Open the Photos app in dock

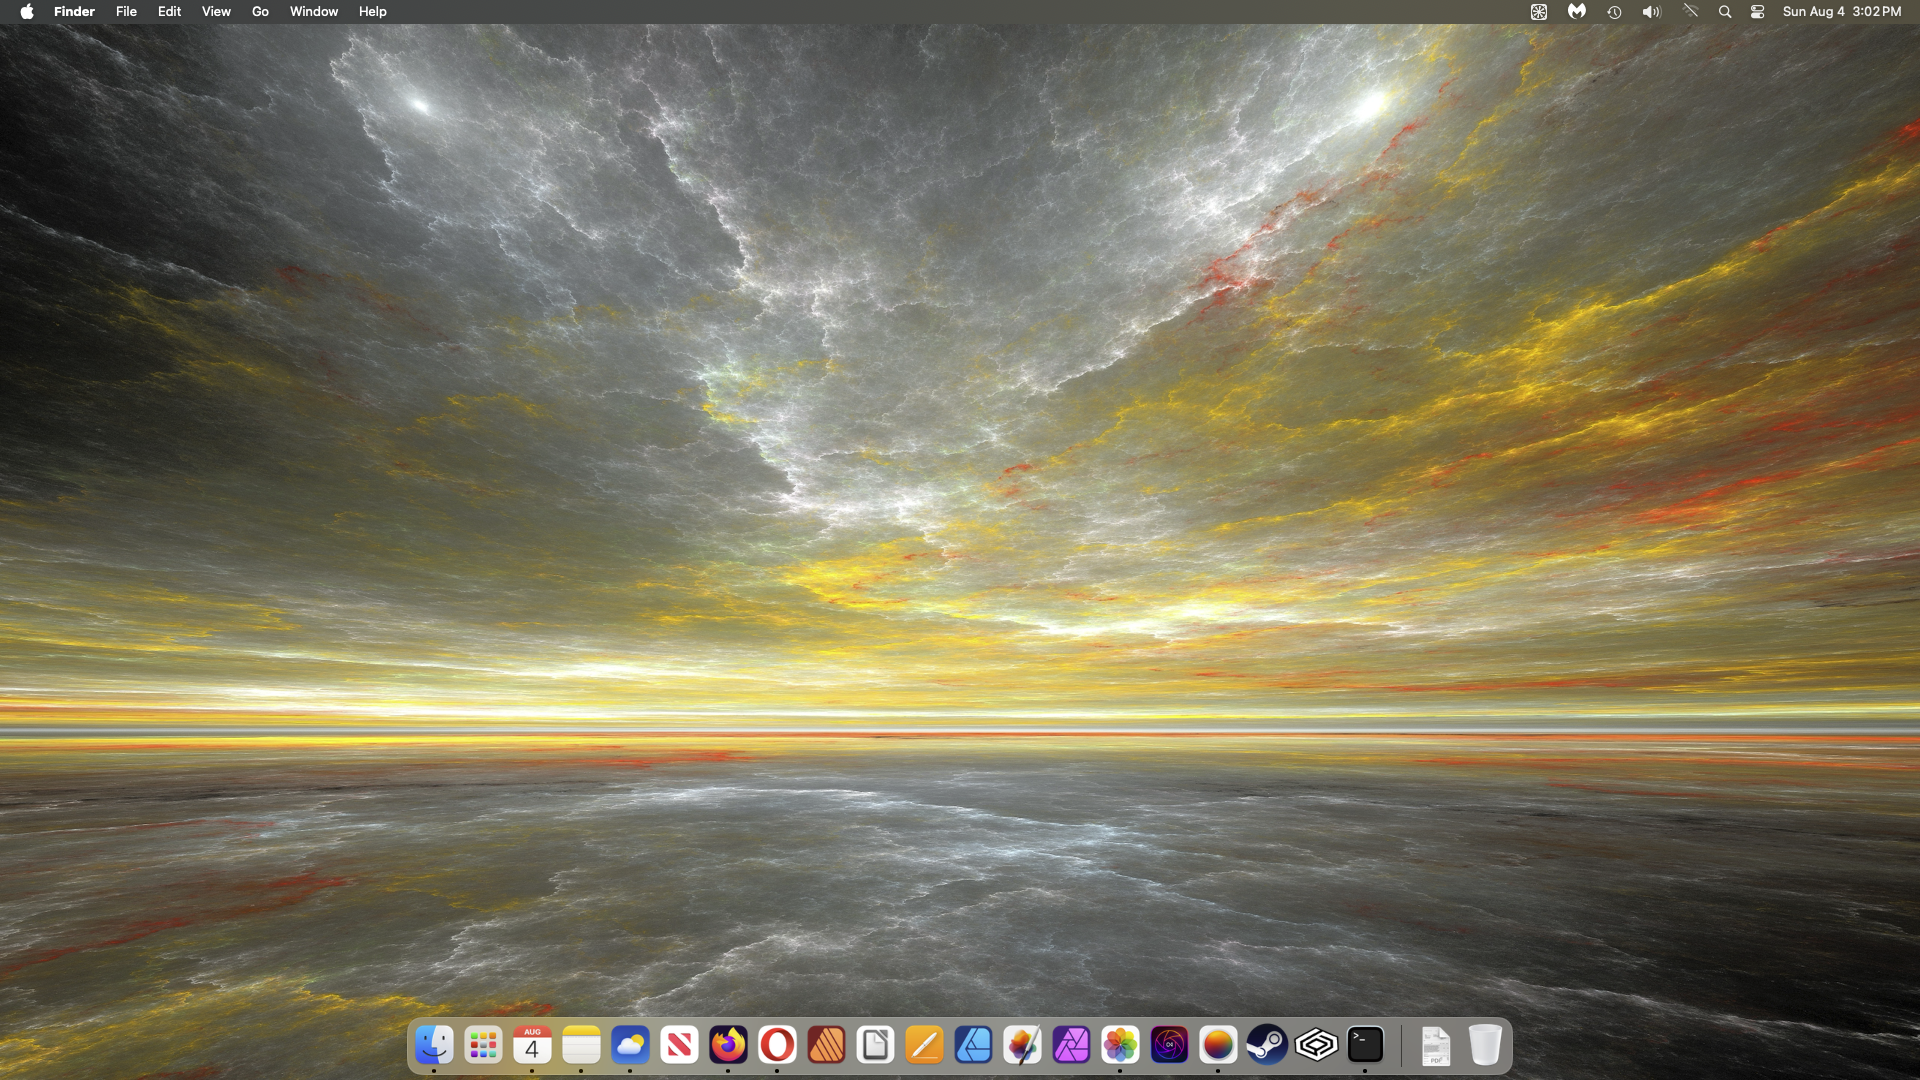point(1120,1045)
